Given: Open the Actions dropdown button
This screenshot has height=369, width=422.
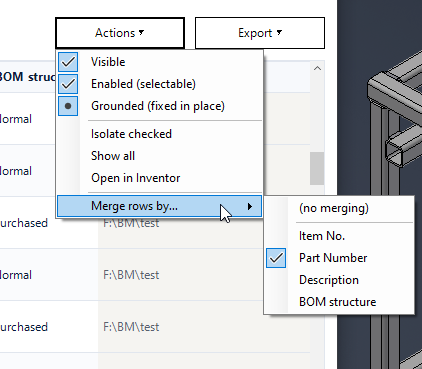Looking at the screenshot, I should tap(120, 33).
